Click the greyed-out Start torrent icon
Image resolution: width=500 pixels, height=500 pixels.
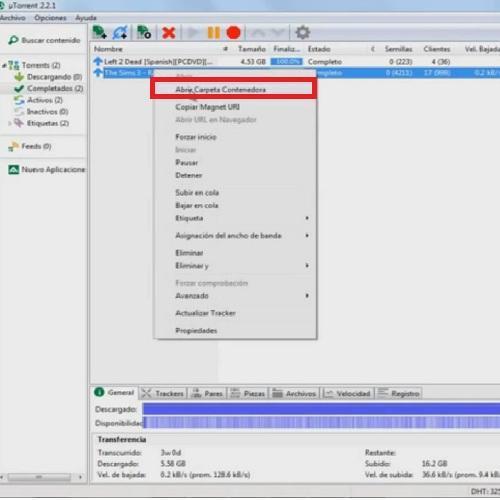192,33
